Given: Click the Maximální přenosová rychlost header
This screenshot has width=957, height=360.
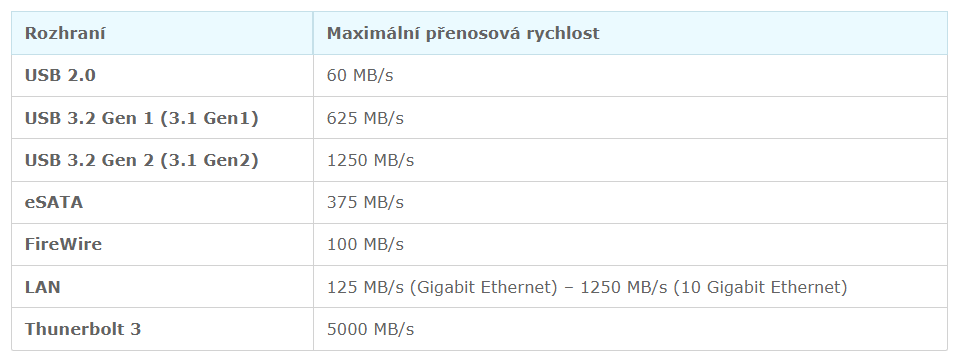Looking at the screenshot, I should 463,33.
